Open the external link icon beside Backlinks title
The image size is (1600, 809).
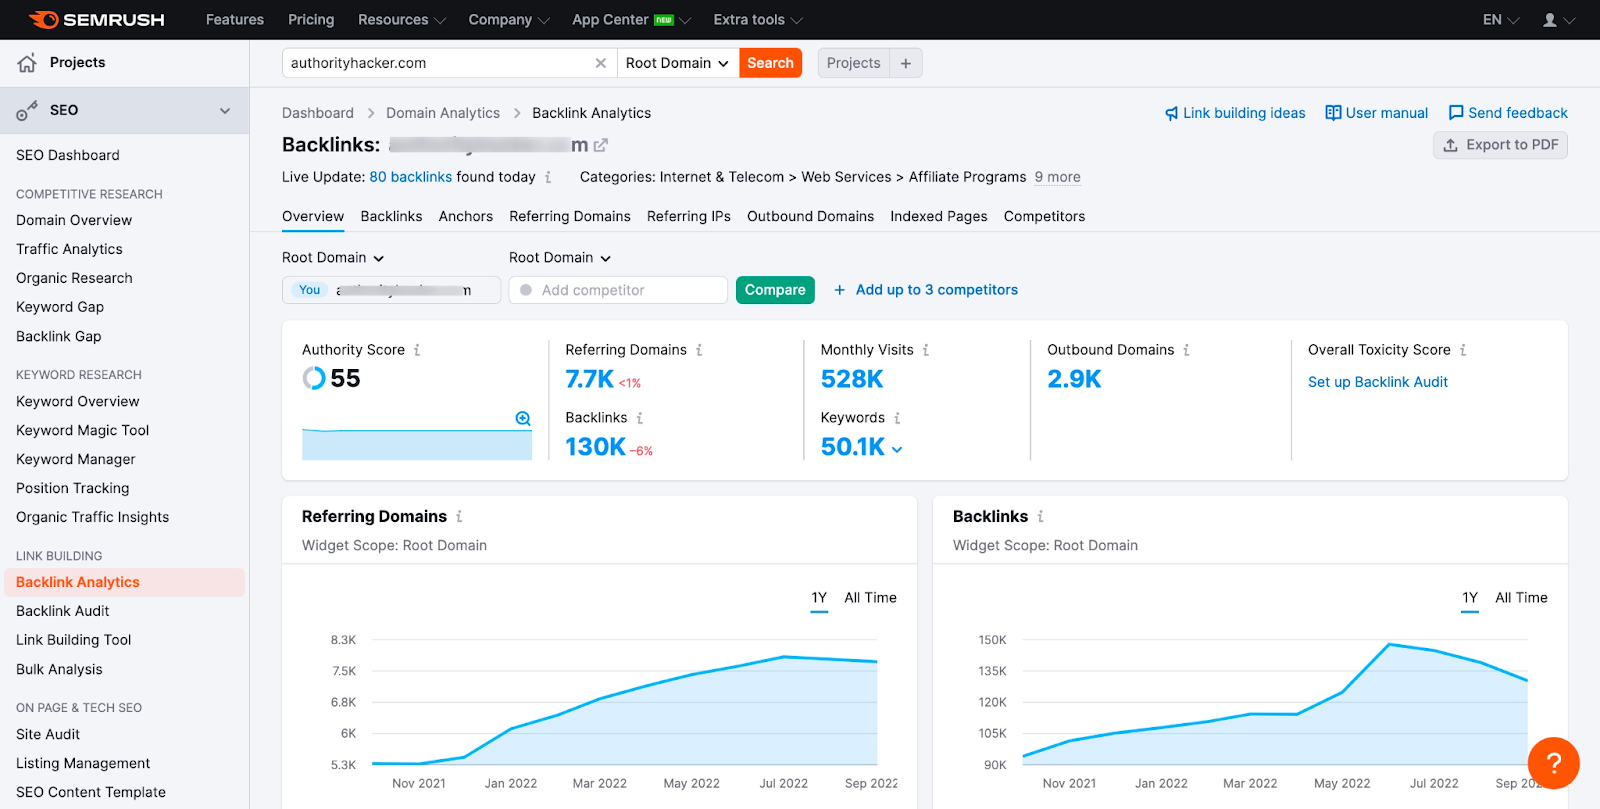(x=601, y=146)
